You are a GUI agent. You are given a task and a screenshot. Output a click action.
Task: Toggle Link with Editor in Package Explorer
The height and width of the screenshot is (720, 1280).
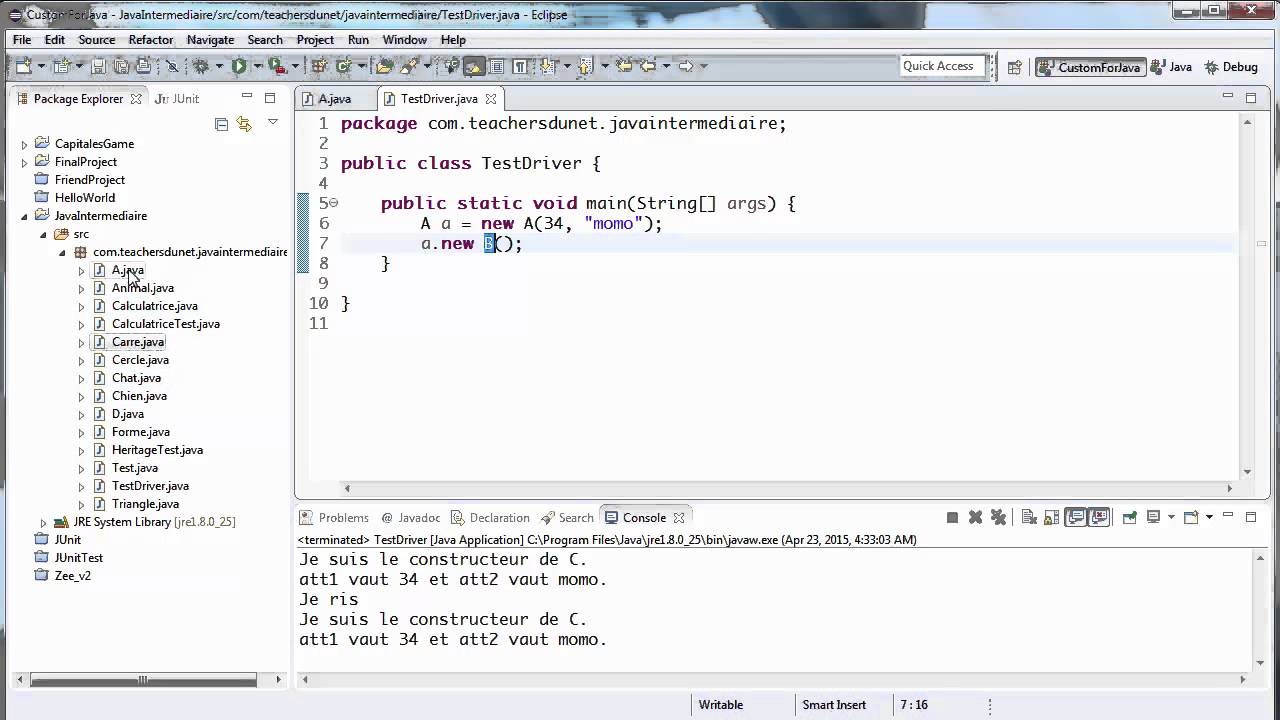point(245,124)
